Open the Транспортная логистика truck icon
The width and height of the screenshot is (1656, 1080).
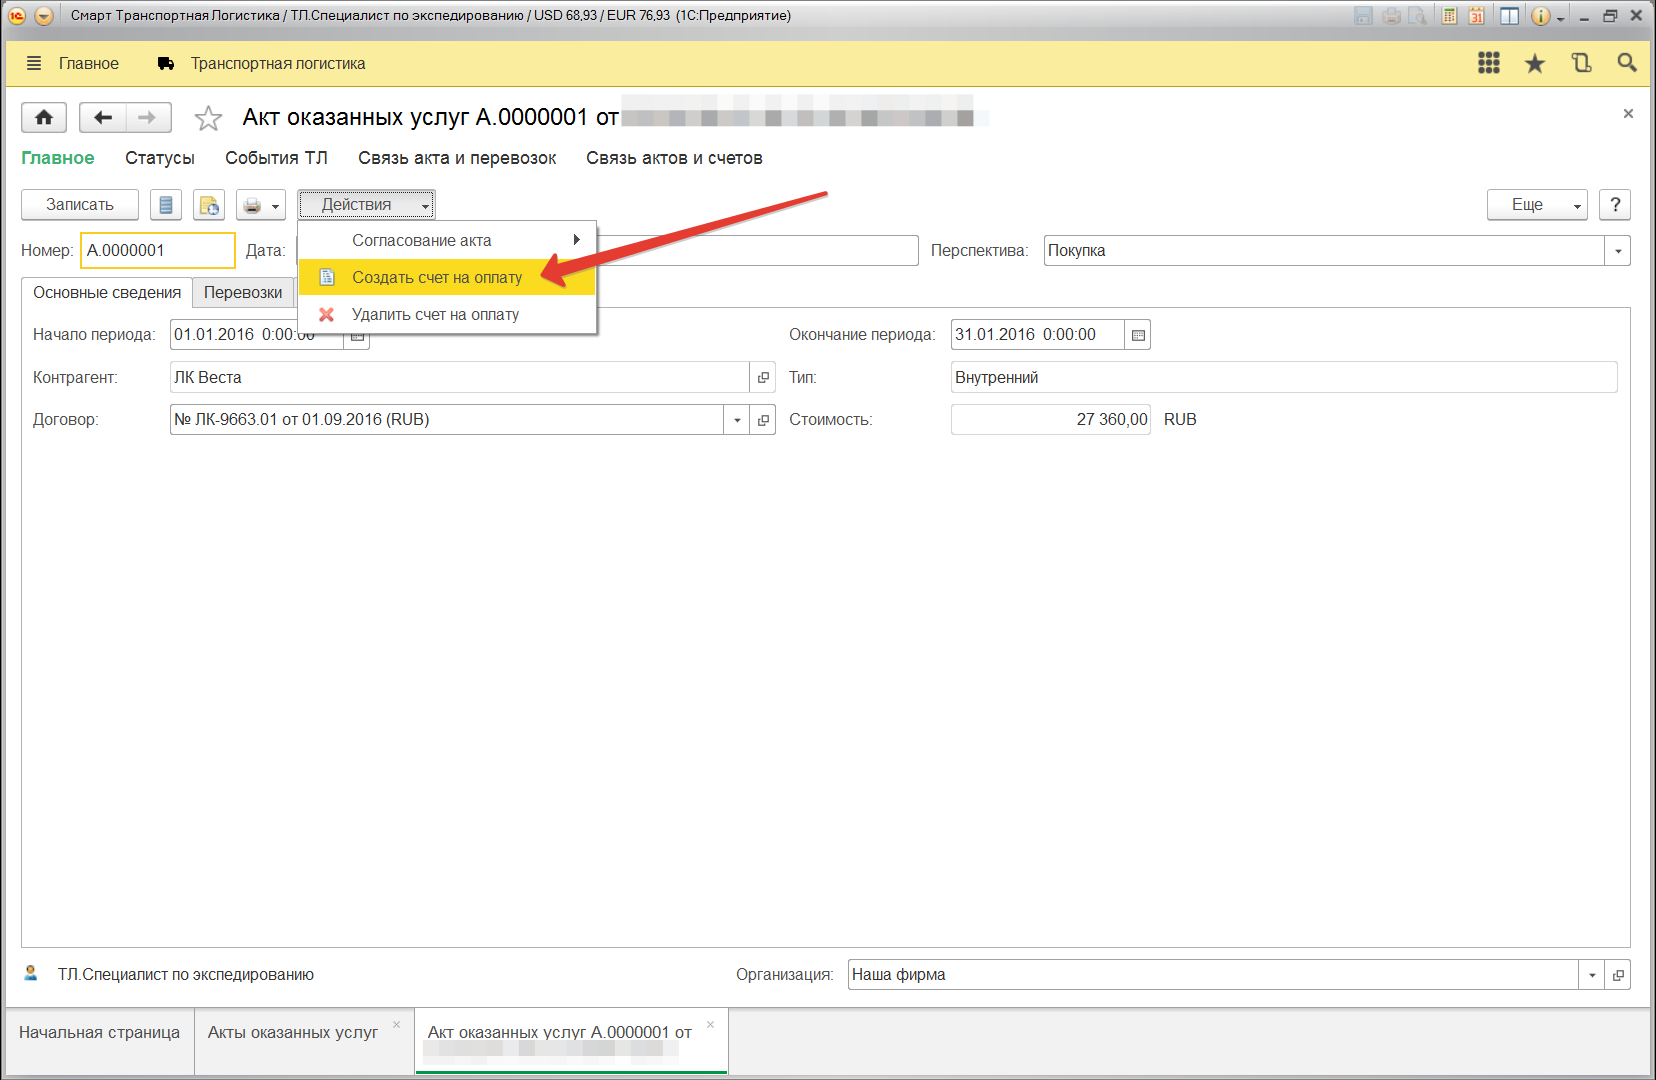[166, 64]
